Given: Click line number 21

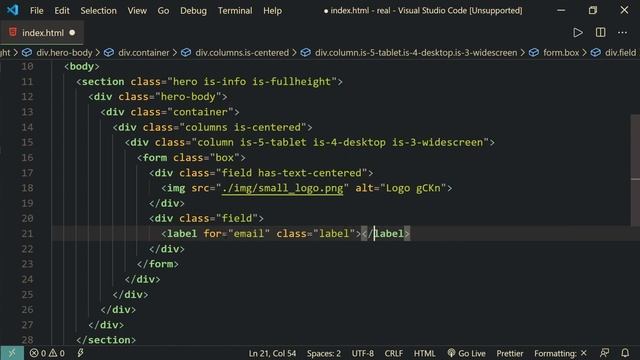Looking at the screenshot, I should 27,233.
